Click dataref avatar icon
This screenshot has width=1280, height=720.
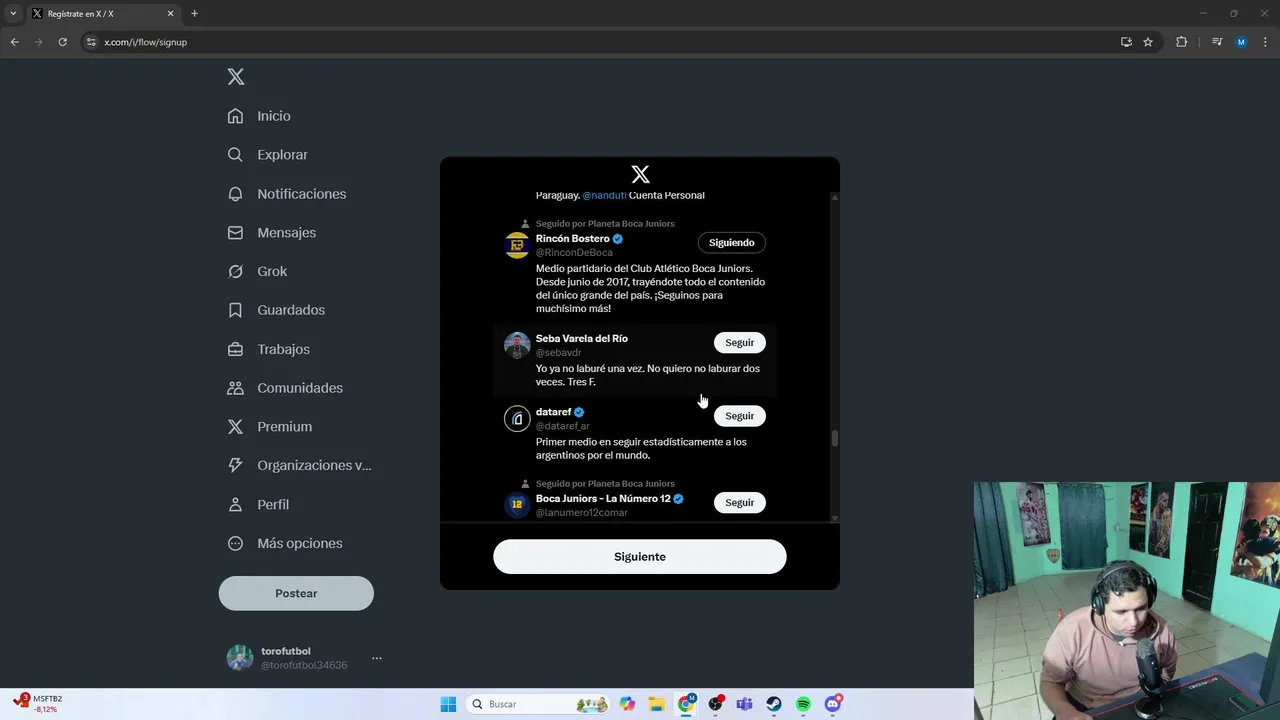[x=517, y=418]
